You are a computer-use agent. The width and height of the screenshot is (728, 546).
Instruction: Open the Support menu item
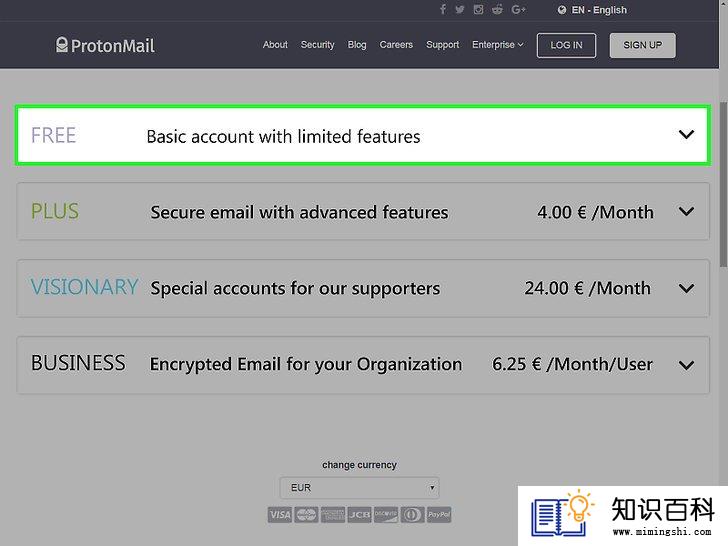point(442,45)
